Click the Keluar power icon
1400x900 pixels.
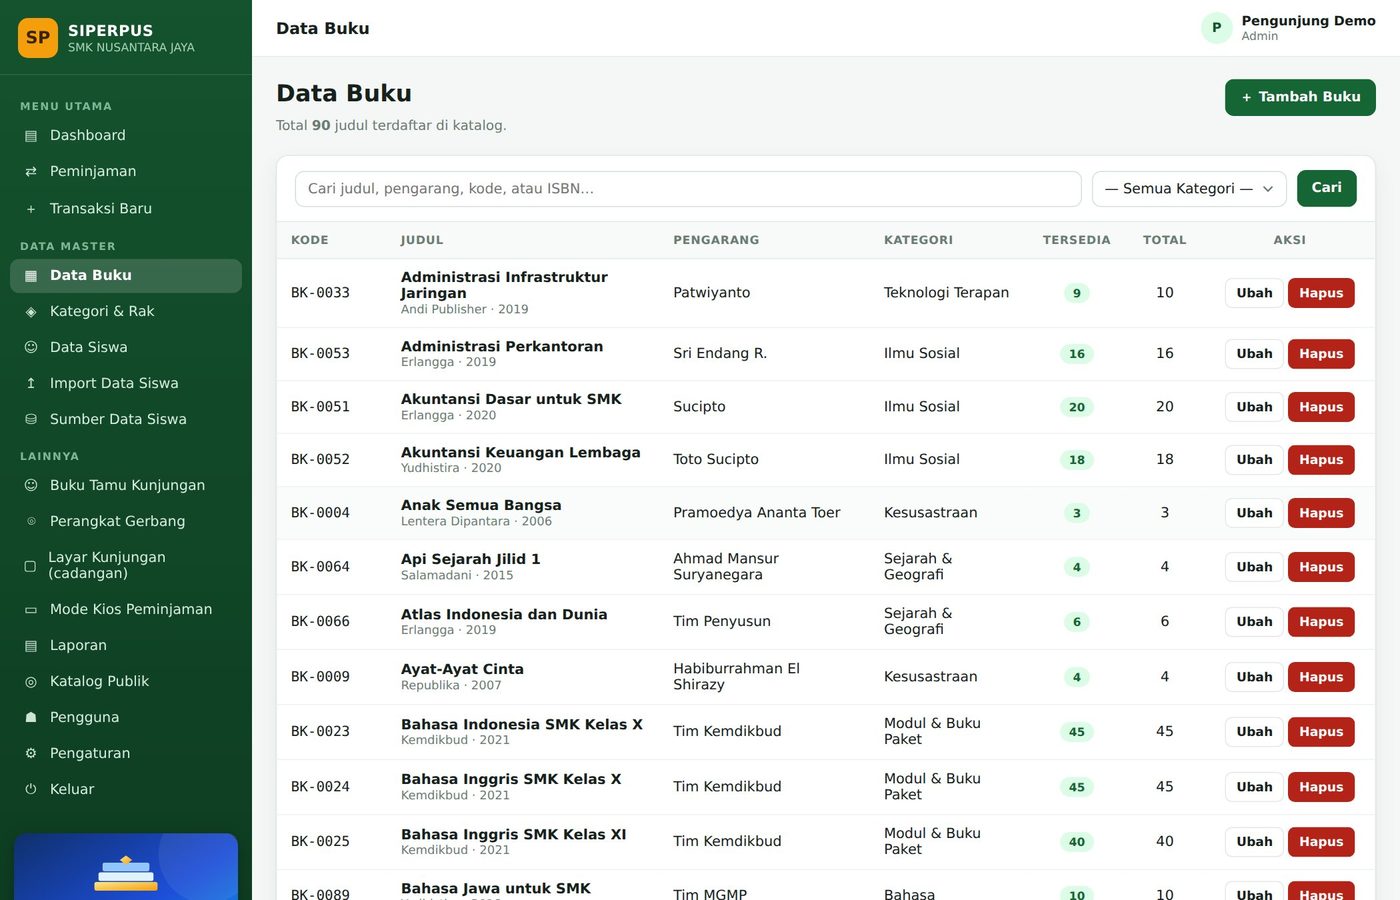click(x=31, y=790)
